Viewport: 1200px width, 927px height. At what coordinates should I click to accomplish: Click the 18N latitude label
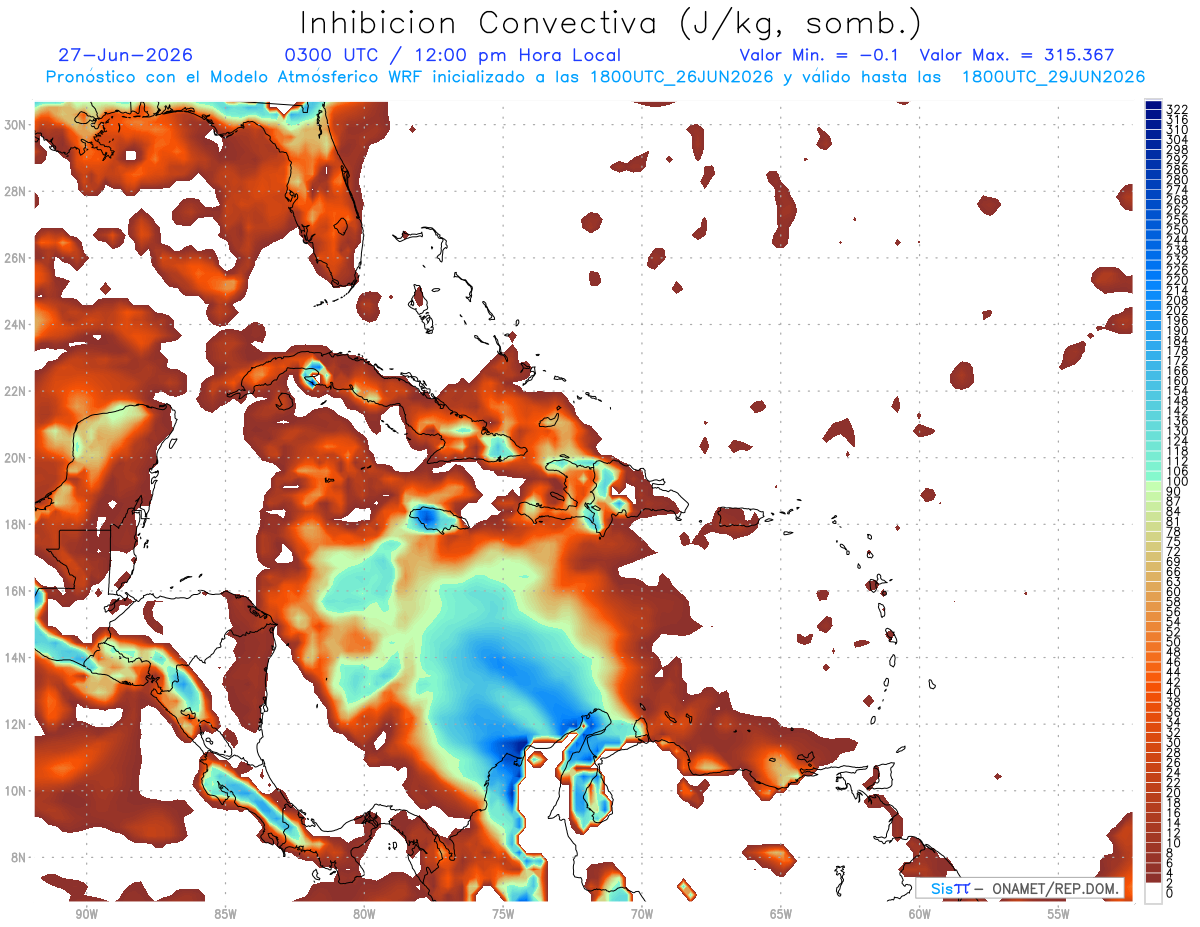(14, 524)
